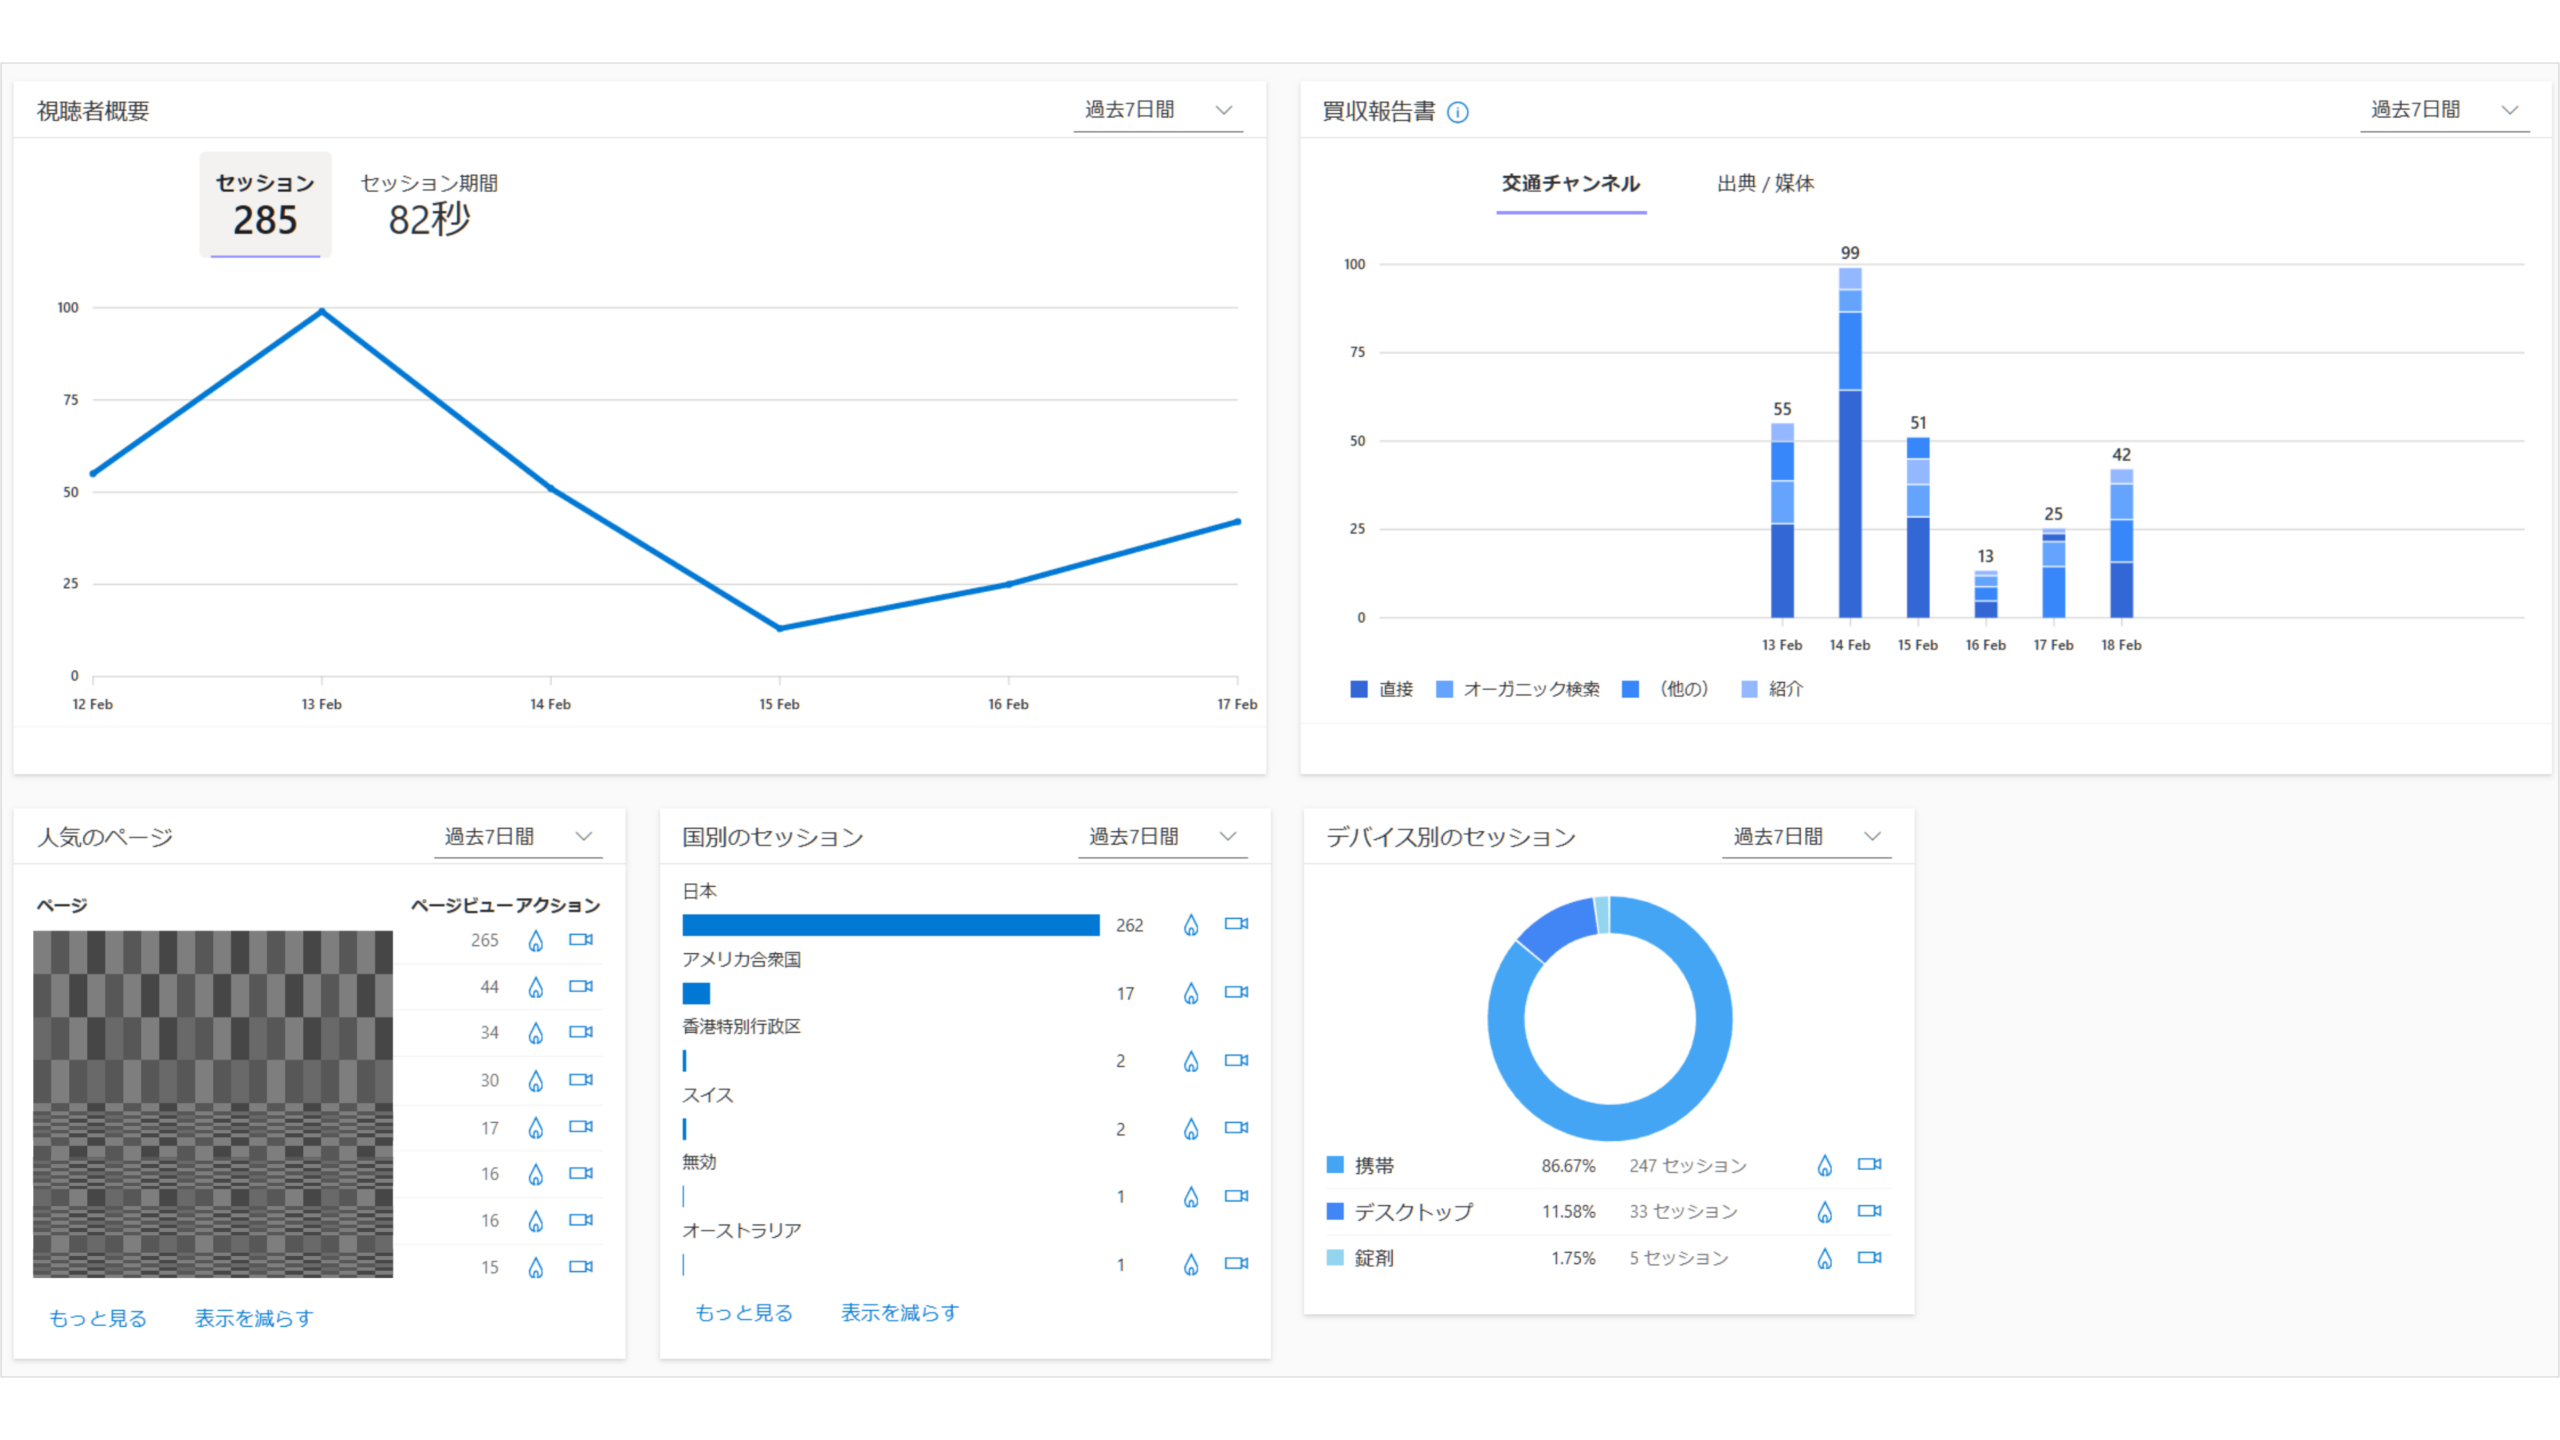Click the 14 Feb bar showing 99

click(x=1849, y=450)
